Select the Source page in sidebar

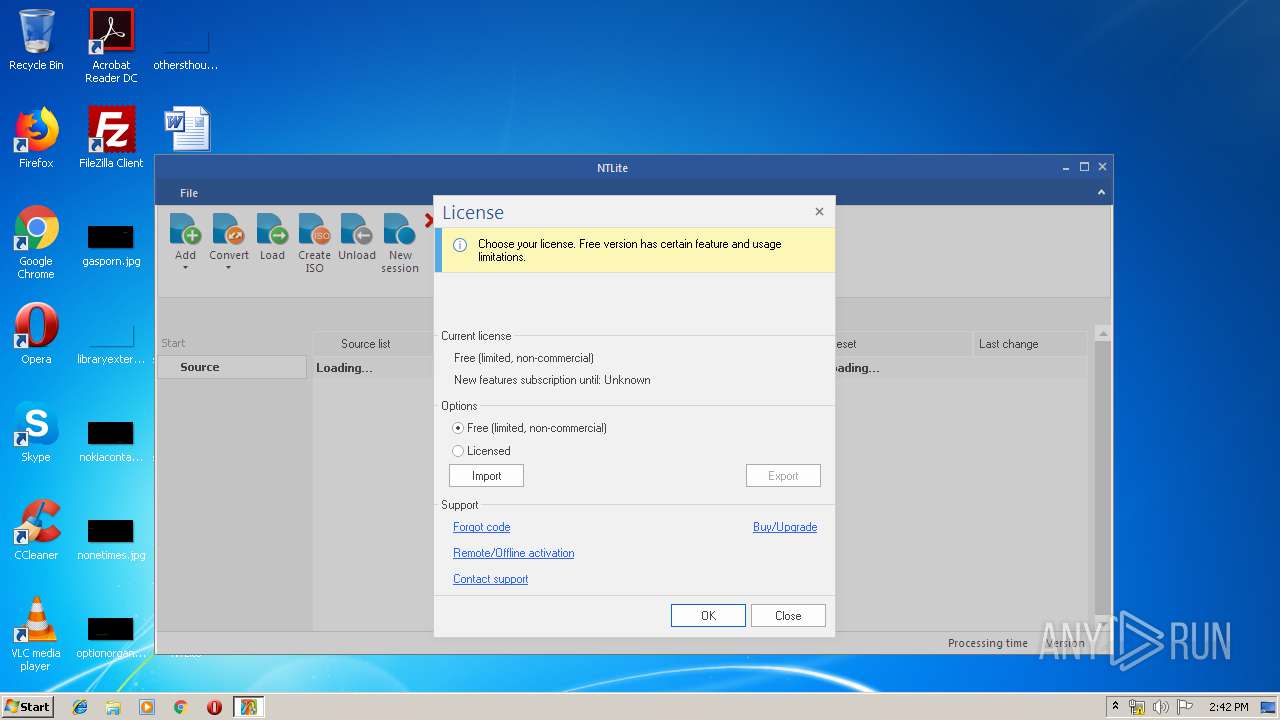click(x=232, y=367)
